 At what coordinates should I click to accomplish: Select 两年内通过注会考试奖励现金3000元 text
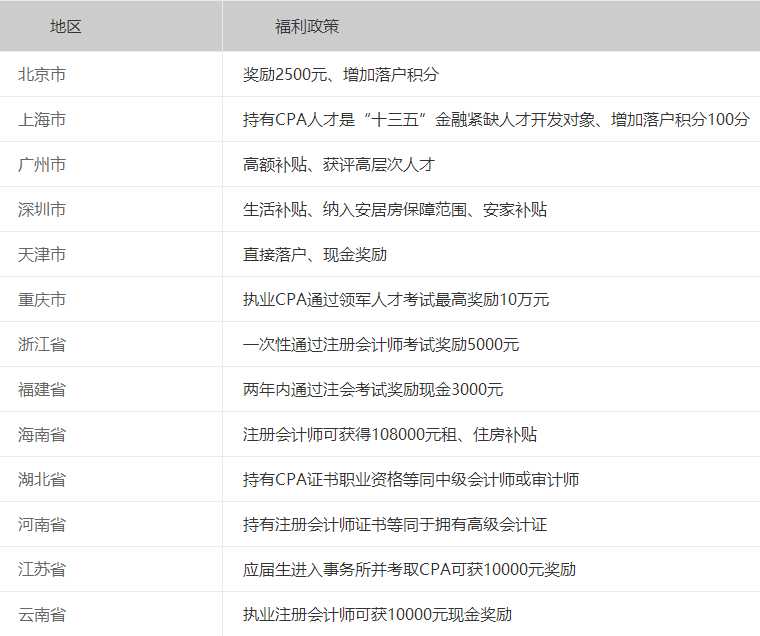372,389
